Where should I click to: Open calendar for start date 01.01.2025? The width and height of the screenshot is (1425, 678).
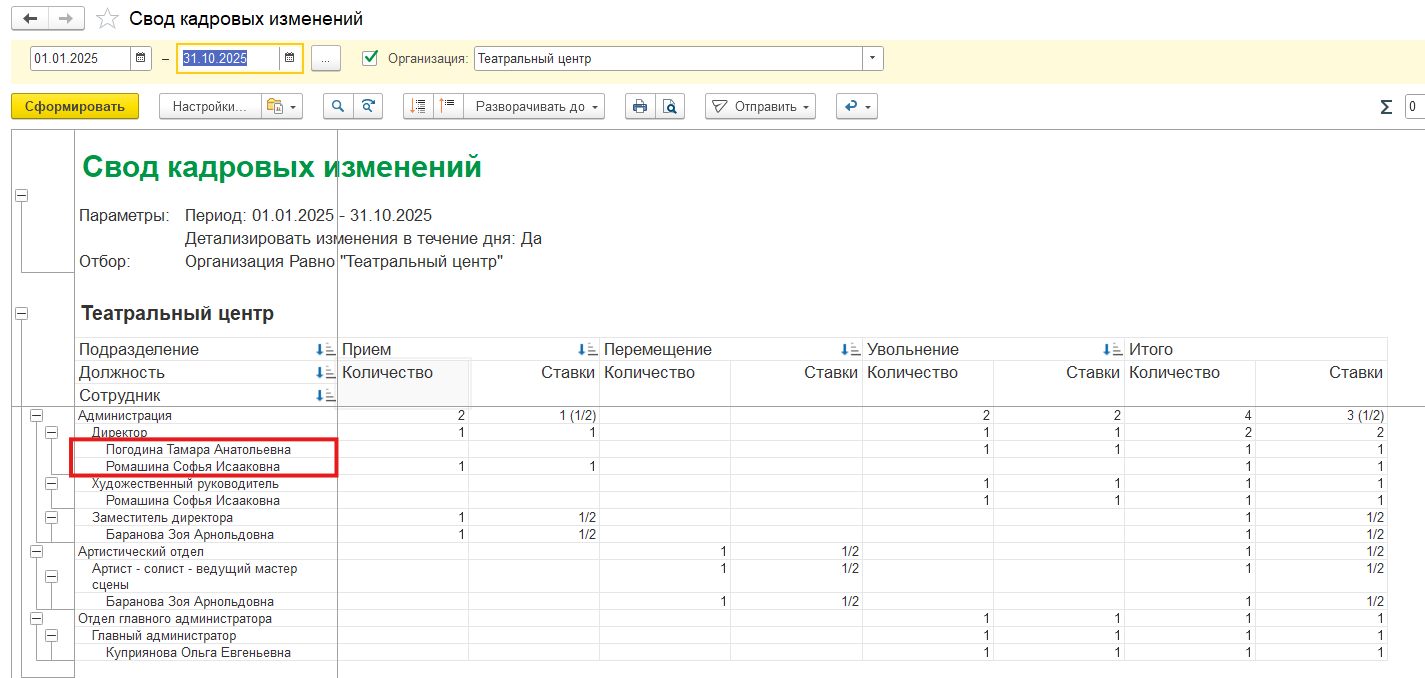pos(141,58)
